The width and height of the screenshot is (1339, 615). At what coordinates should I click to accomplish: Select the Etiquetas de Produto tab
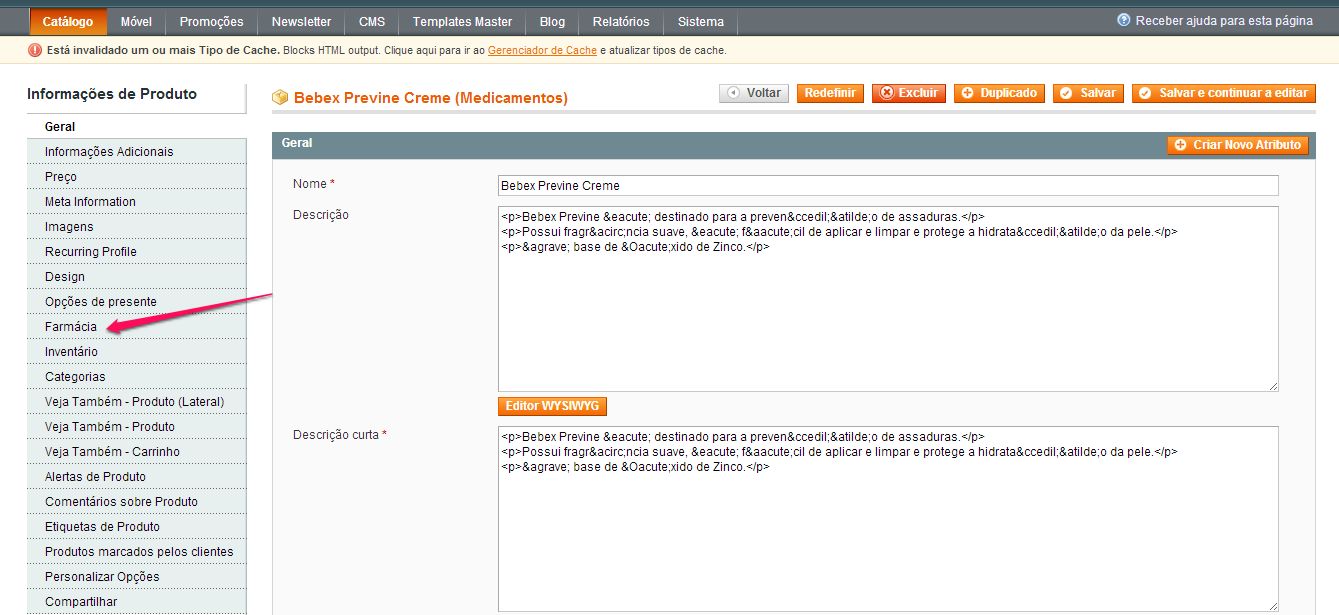pyautogui.click(x=136, y=527)
